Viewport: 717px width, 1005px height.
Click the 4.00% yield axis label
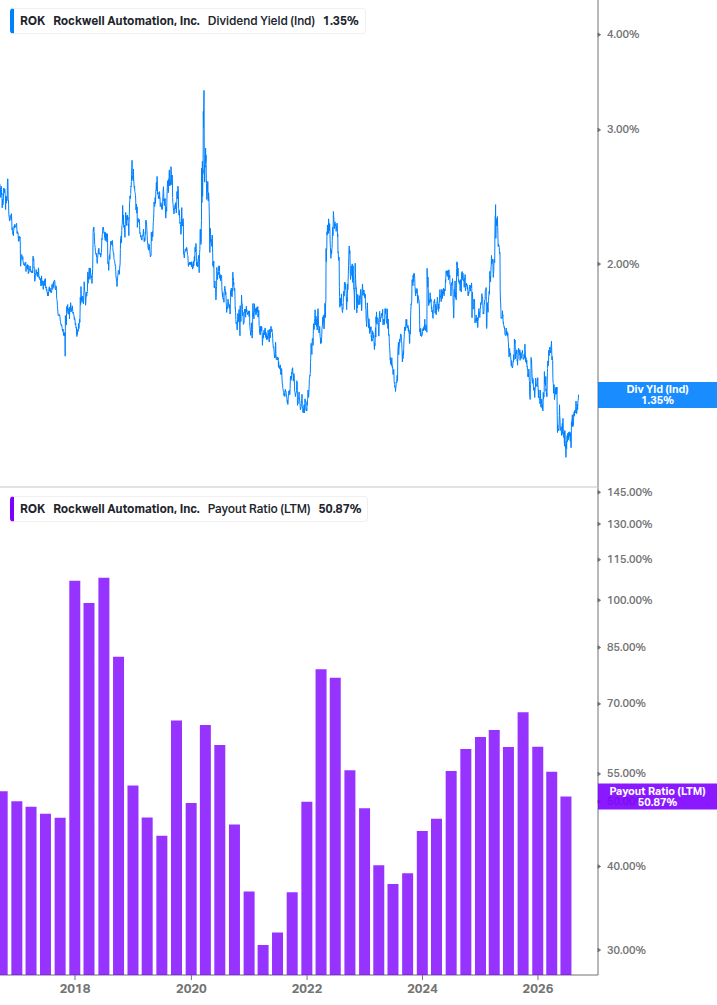(x=623, y=35)
